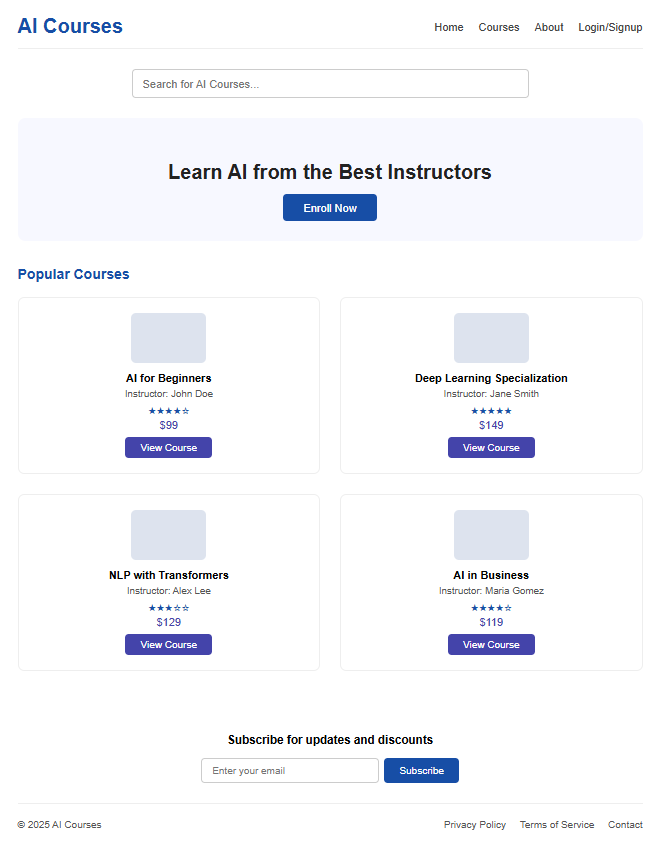Click the AI Courses site logo
The height and width of the screenshot is (853, 650).
pyautogui.click(x=70, y=27)
